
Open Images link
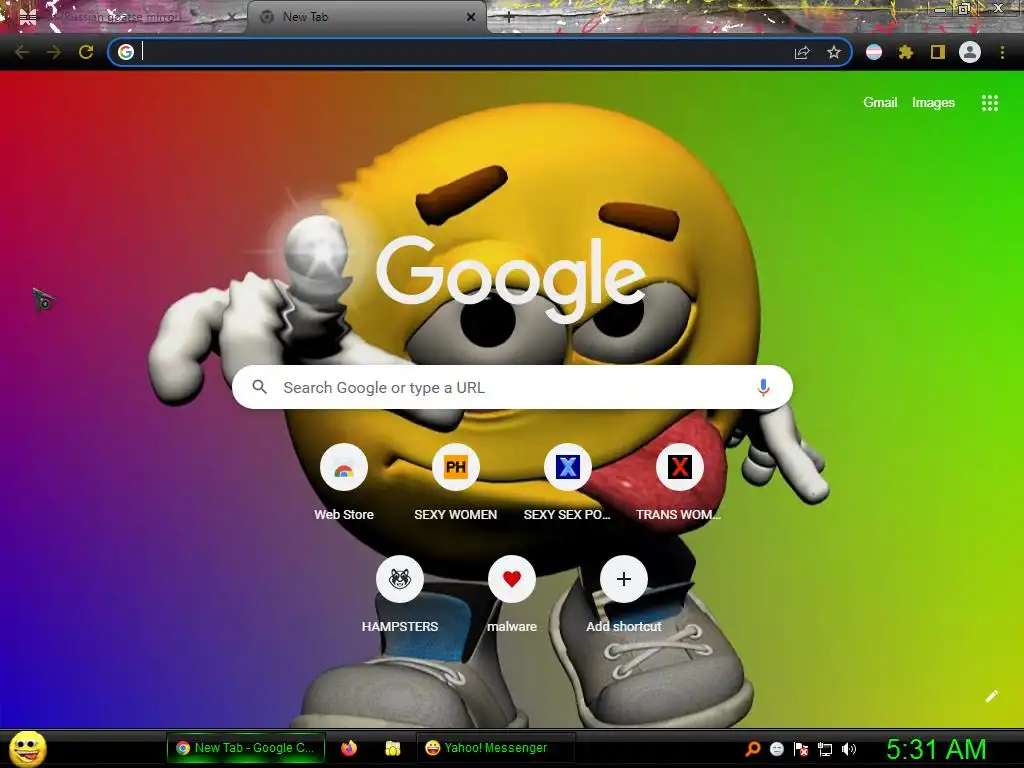click(x=933, y=103)
